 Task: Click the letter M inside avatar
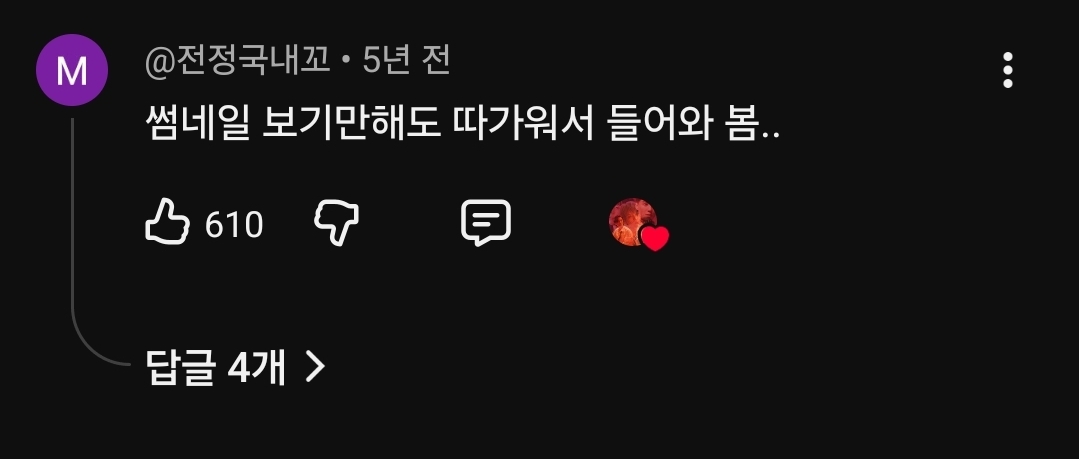coord(72,71)
